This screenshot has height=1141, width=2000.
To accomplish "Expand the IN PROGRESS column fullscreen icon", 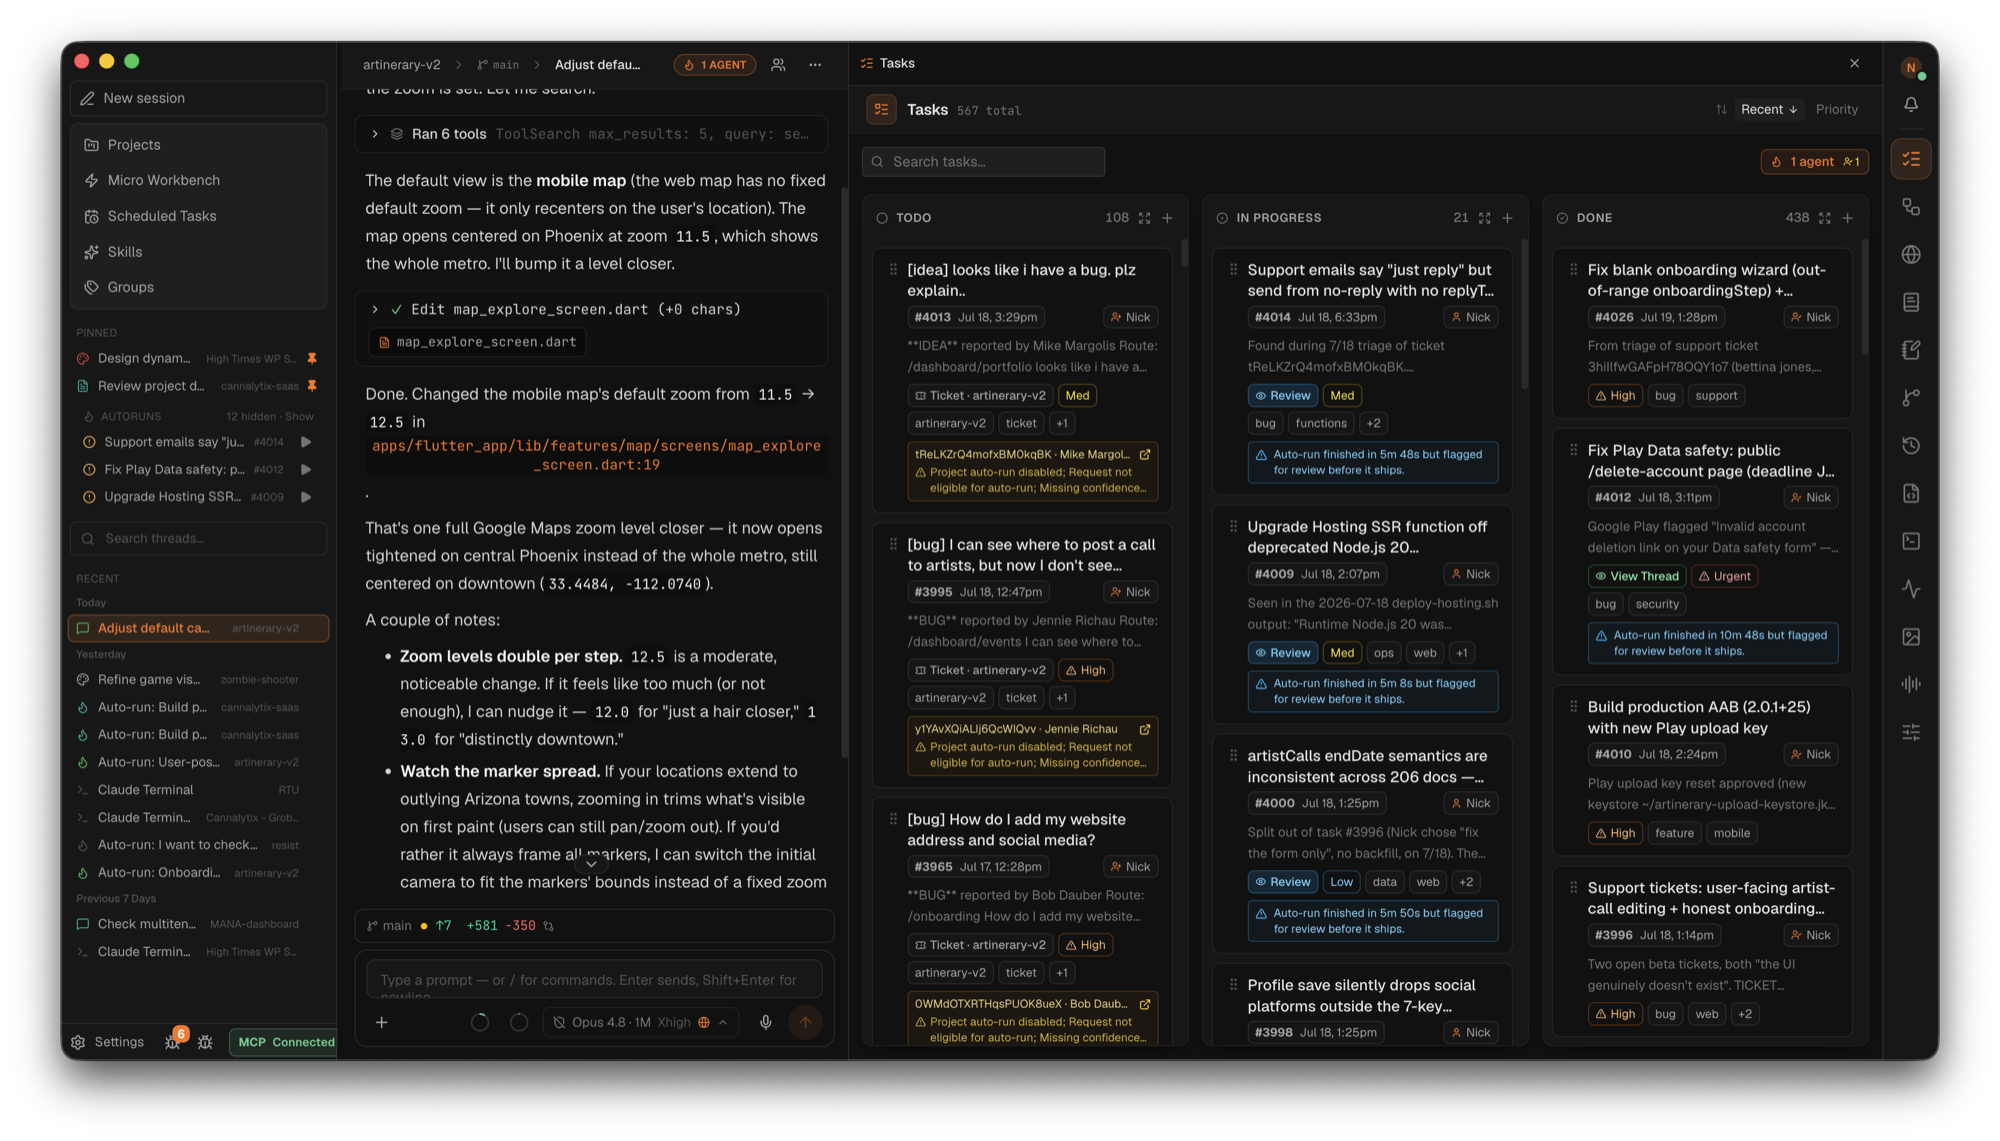I will (x=1484, y=218).
